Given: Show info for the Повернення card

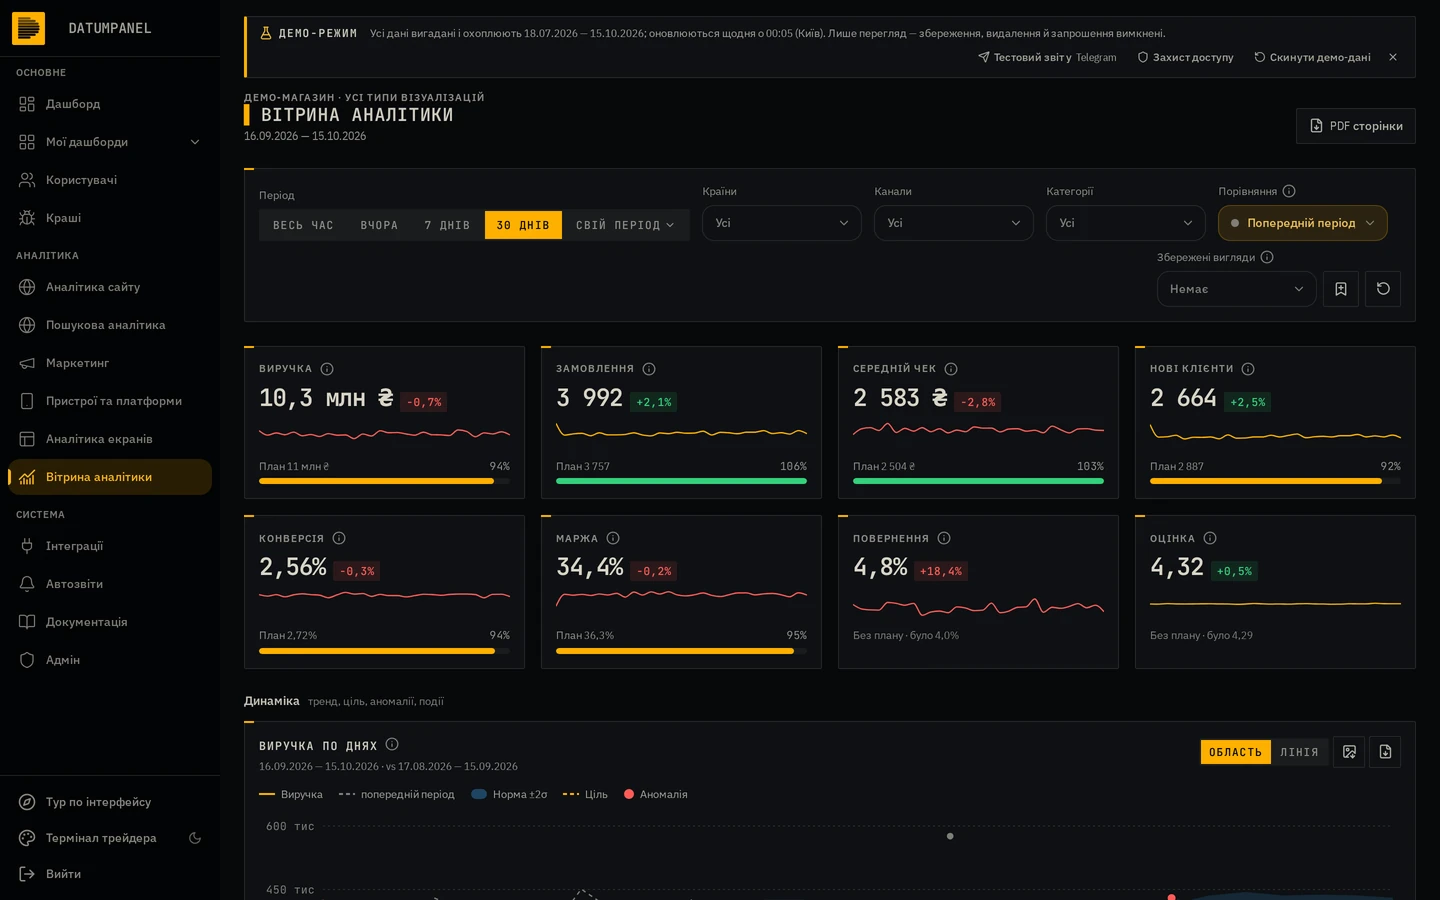Looking at the screenshot, I should click(944, 538).
